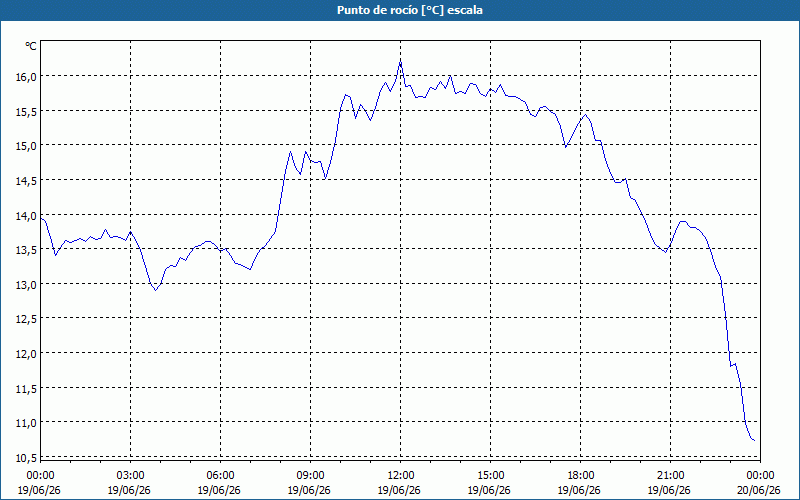Viewport: 800px width, 500px height.
Task: Click the chart title Punto de rocío [°C] escala
Action: (410, 10)
